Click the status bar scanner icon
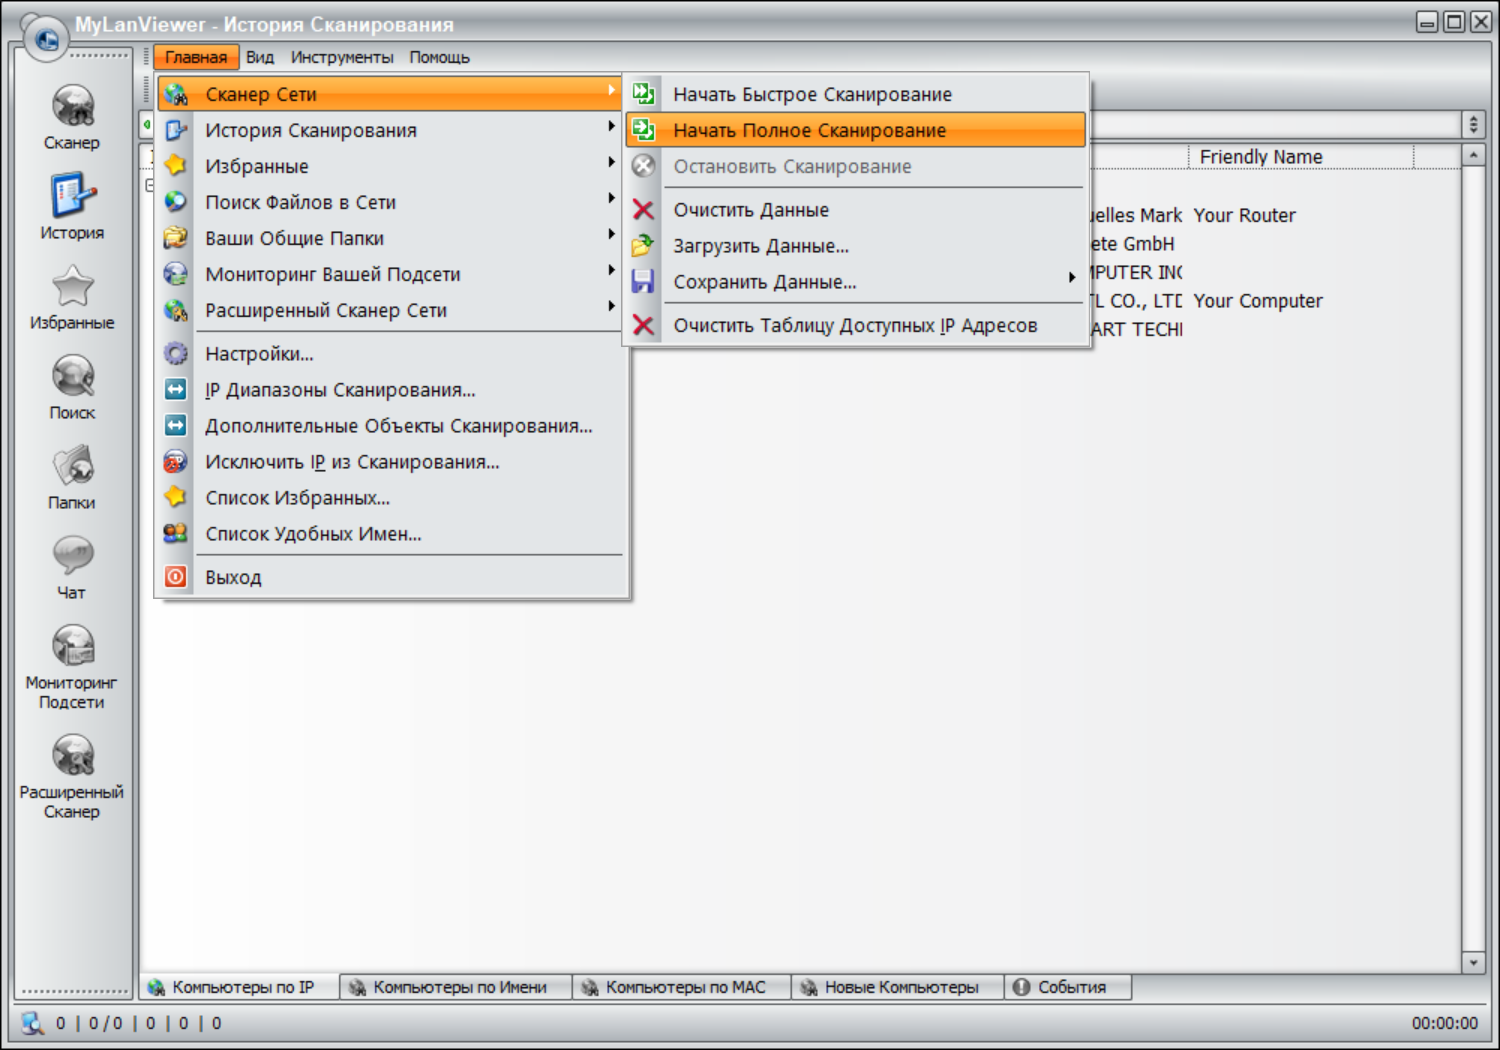Viewport: 1500px width, 1050px height. pyautogui.click(x=32, y=1023)
